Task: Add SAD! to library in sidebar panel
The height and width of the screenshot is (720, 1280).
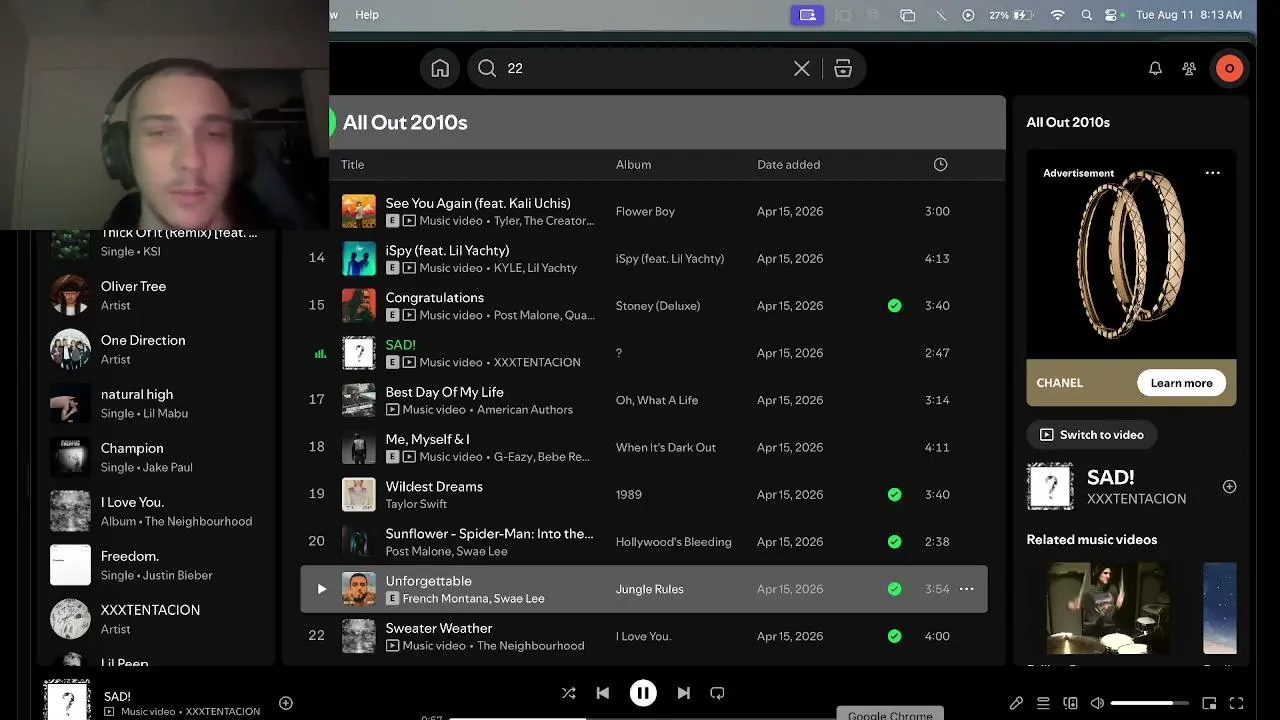Action: pos(1229,487)
